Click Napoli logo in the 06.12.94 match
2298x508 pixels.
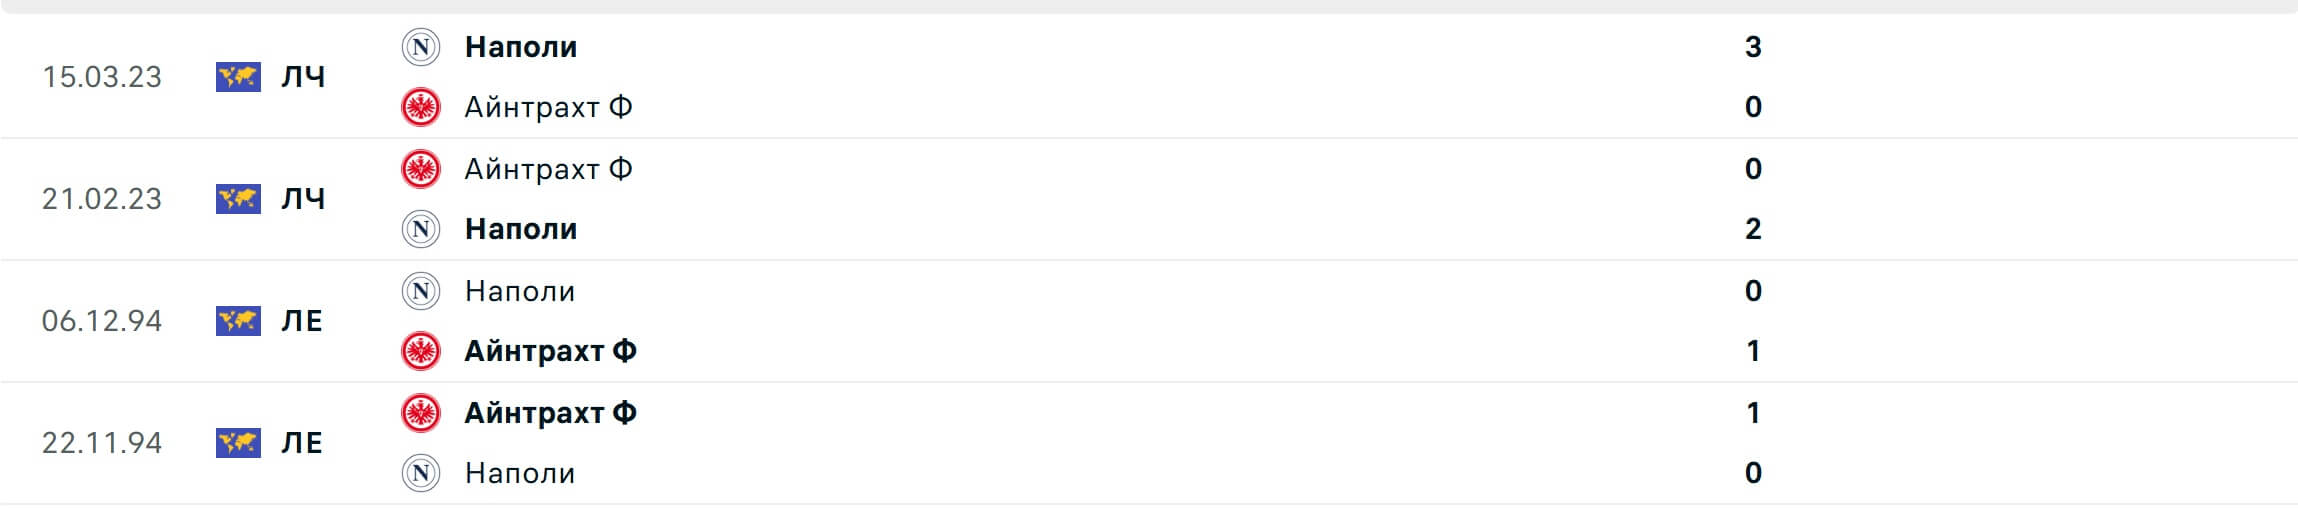pyautogui.click(x=421, y=291)
